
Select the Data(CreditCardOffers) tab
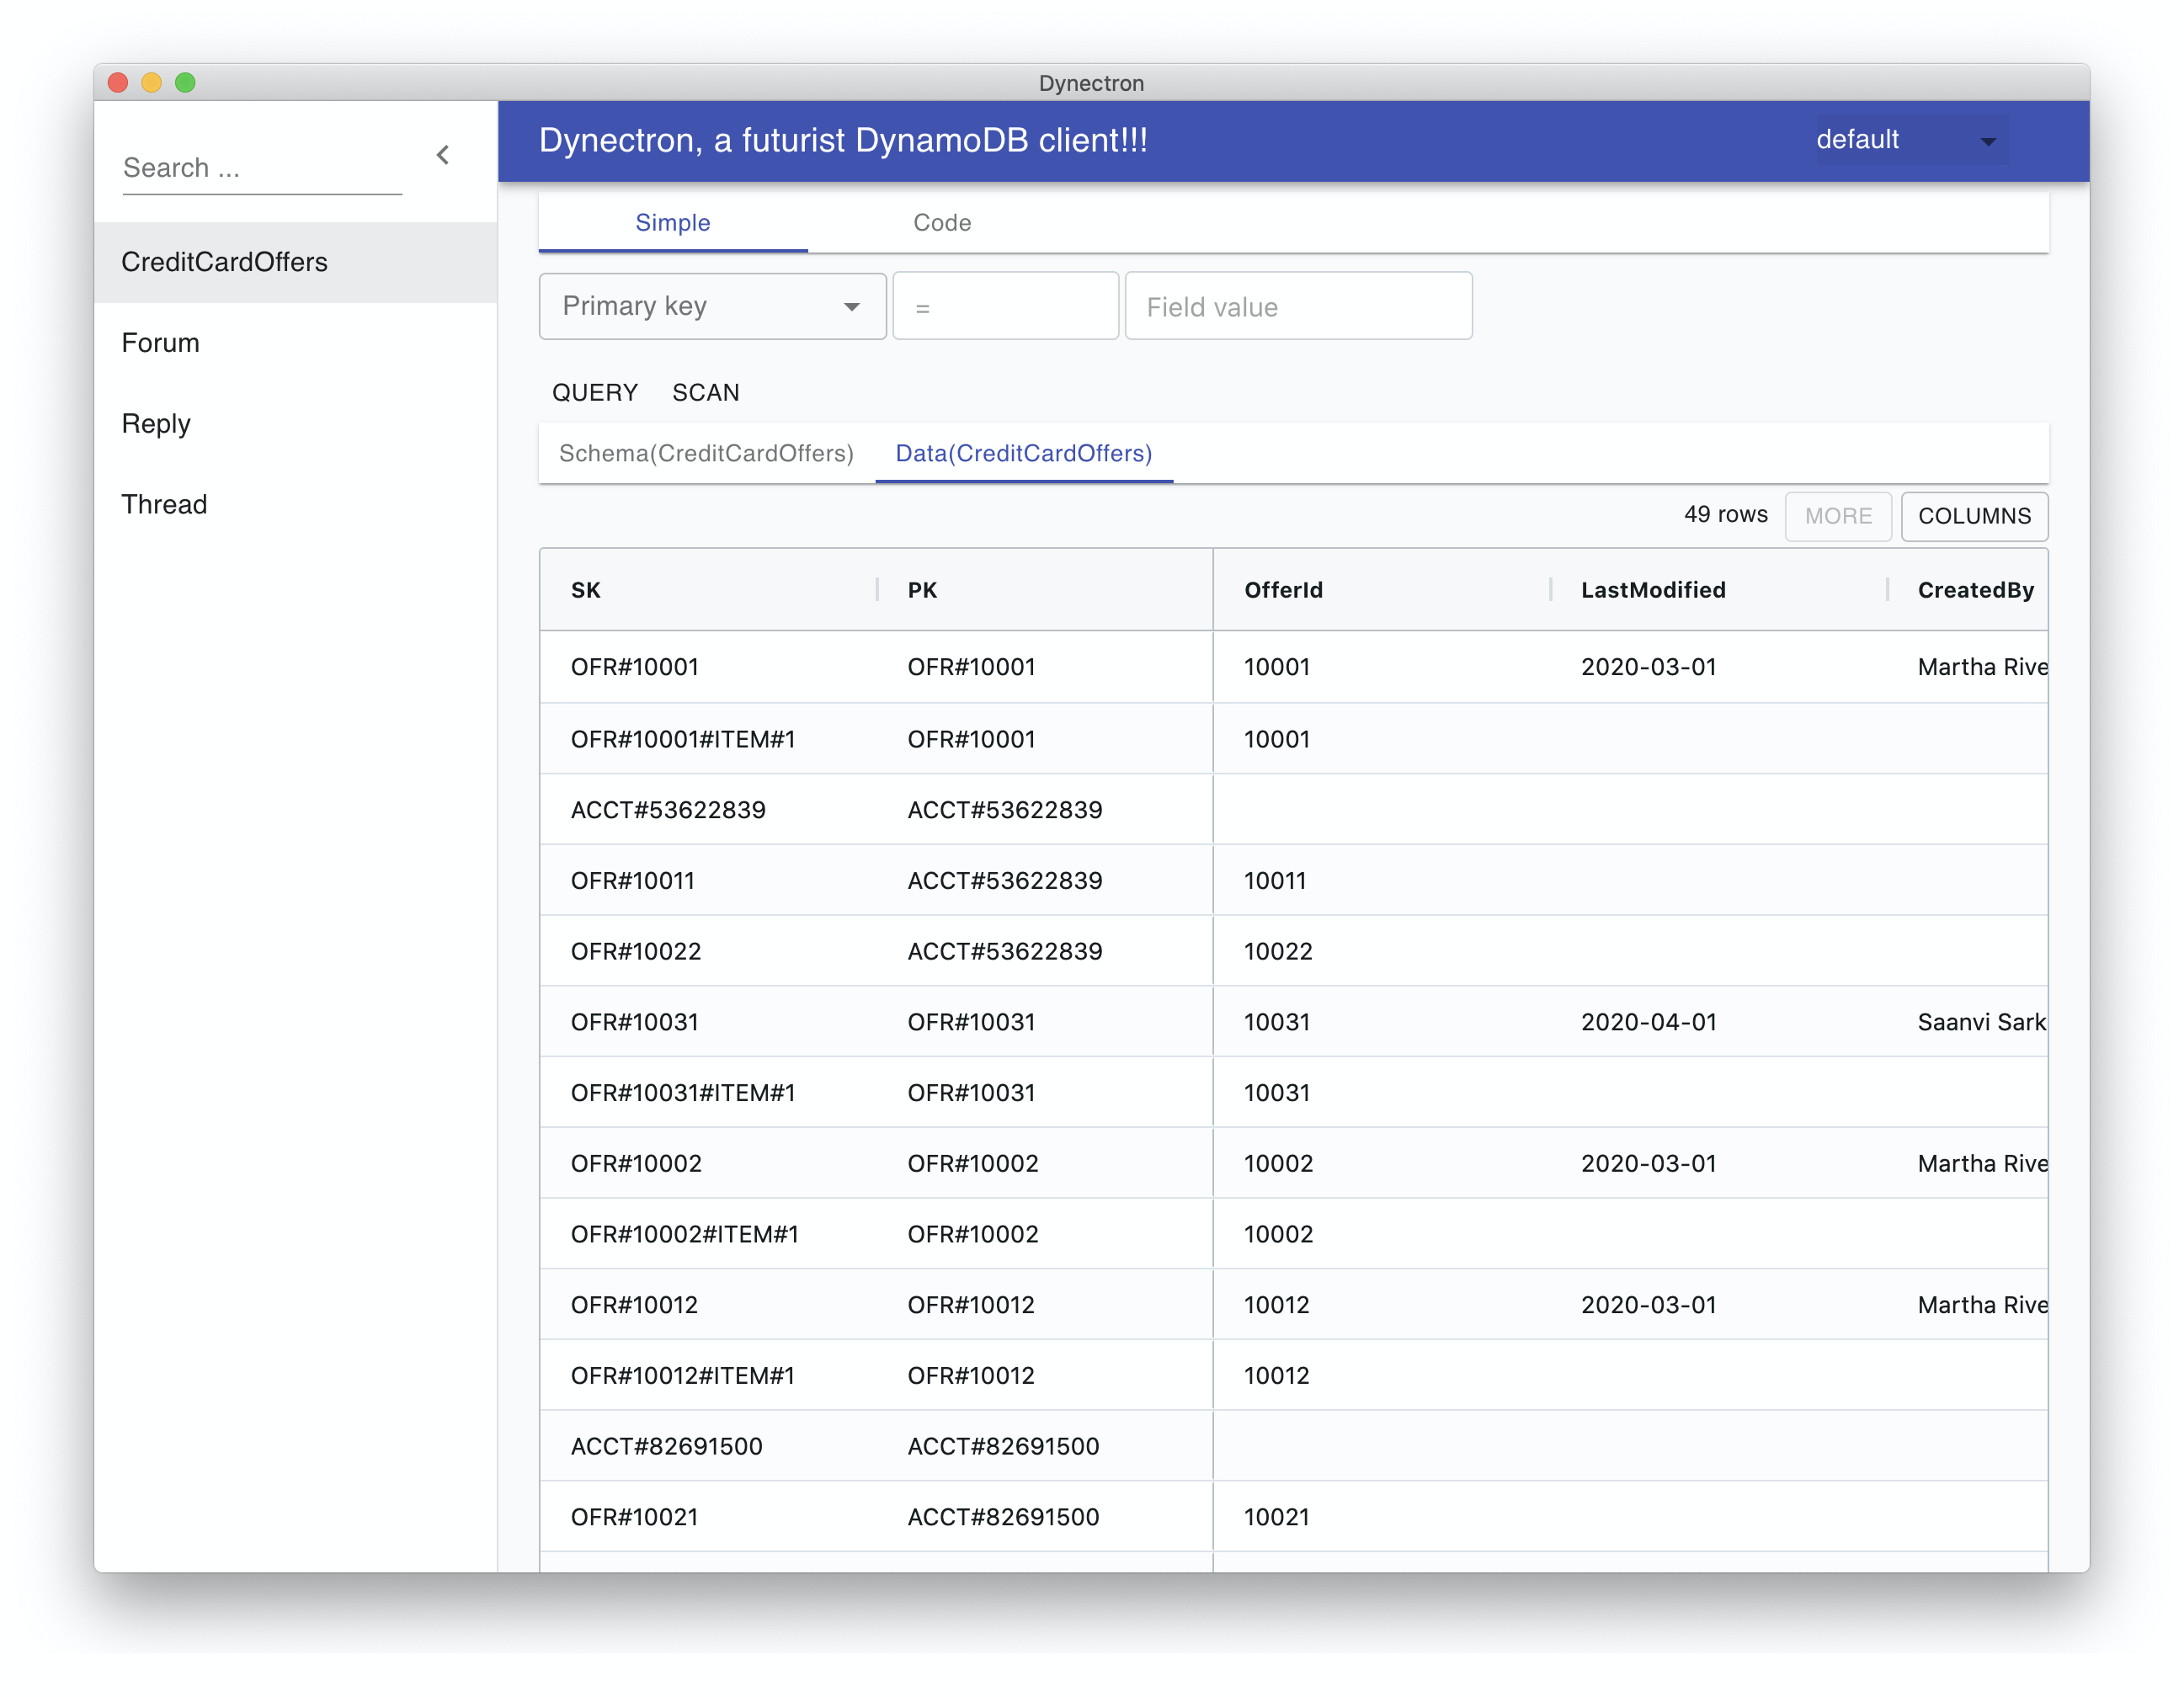point(1023,453)
